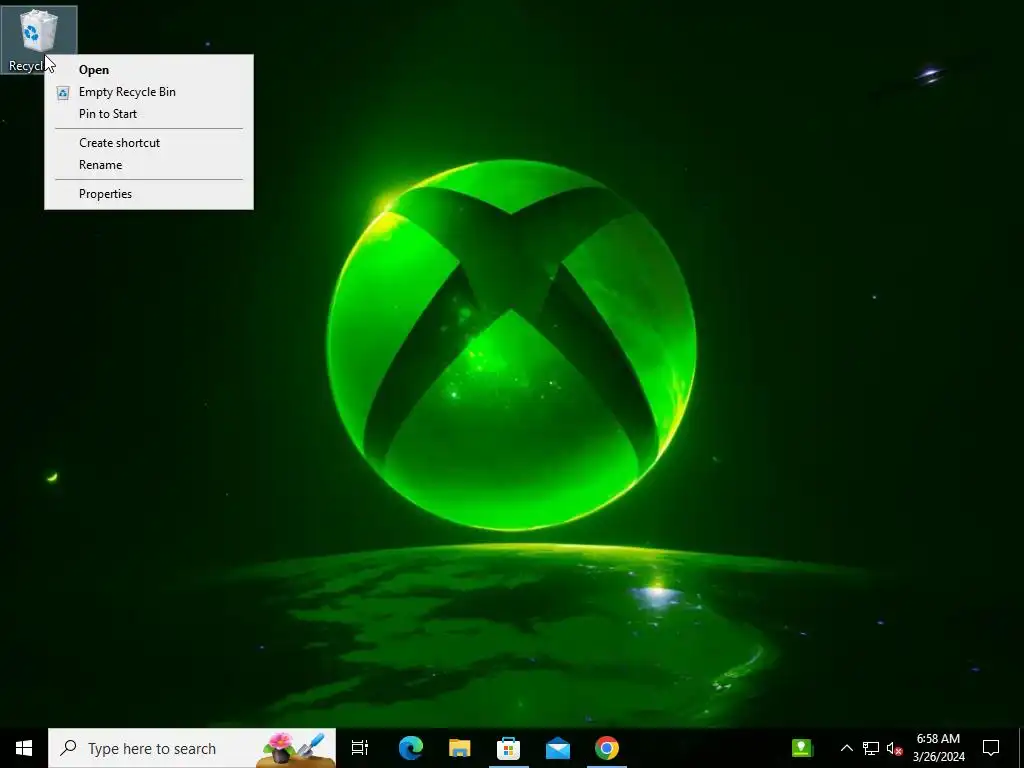
Task: Open Task View on the taskbar
Action: click(x=360, y=748)
